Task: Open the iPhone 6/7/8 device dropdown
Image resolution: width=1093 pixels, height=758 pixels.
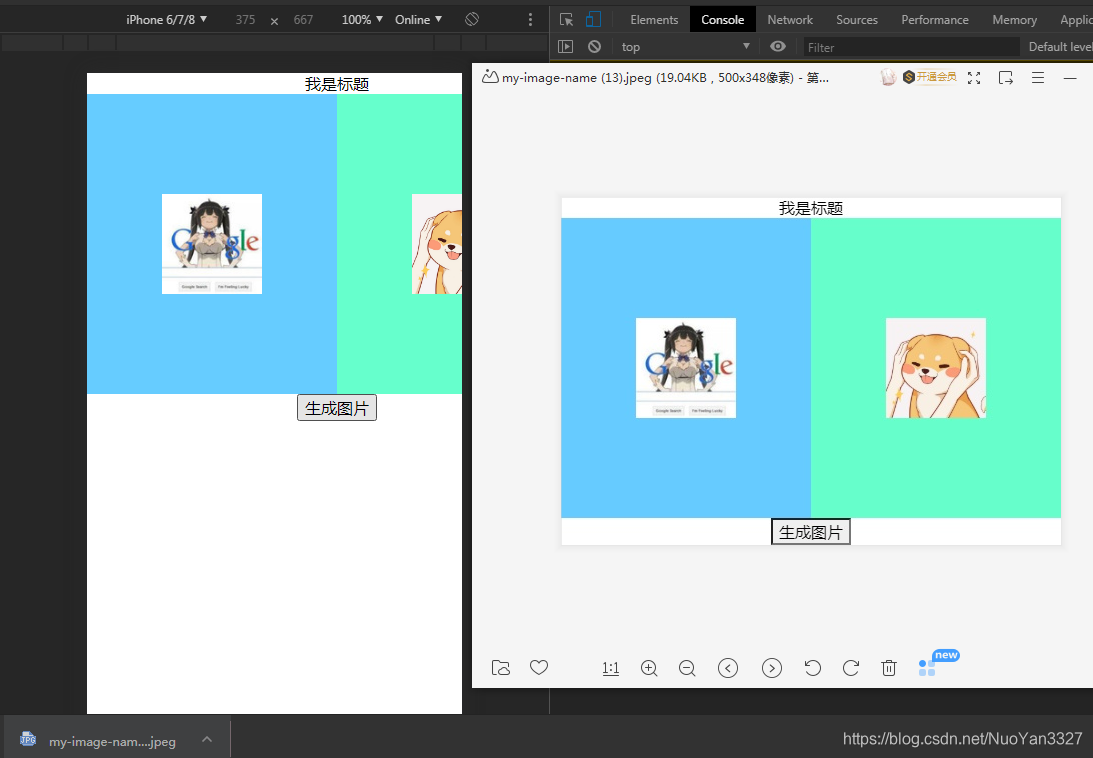Action: point(167,20)
